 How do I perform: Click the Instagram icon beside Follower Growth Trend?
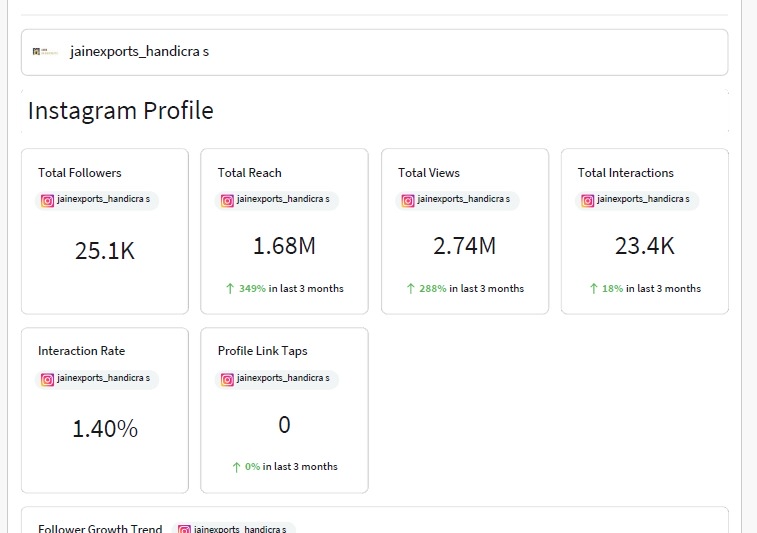(184, 529)
